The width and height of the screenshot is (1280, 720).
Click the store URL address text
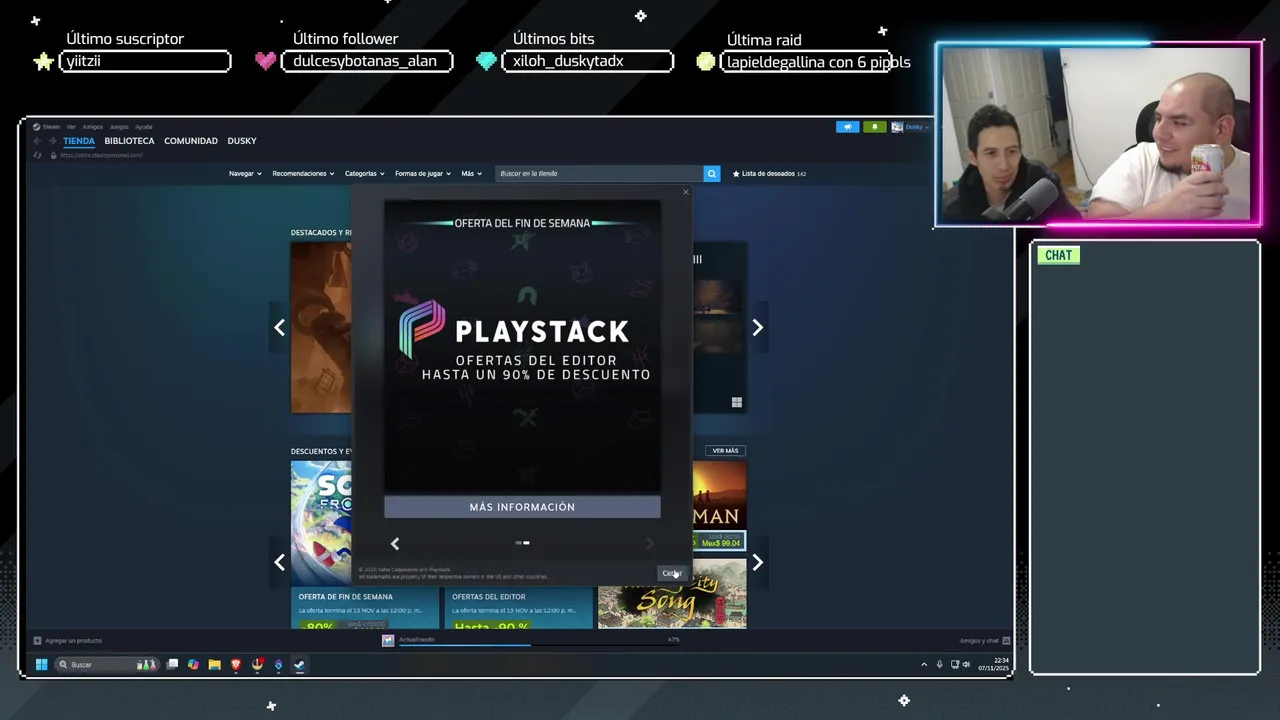point(101,155)
